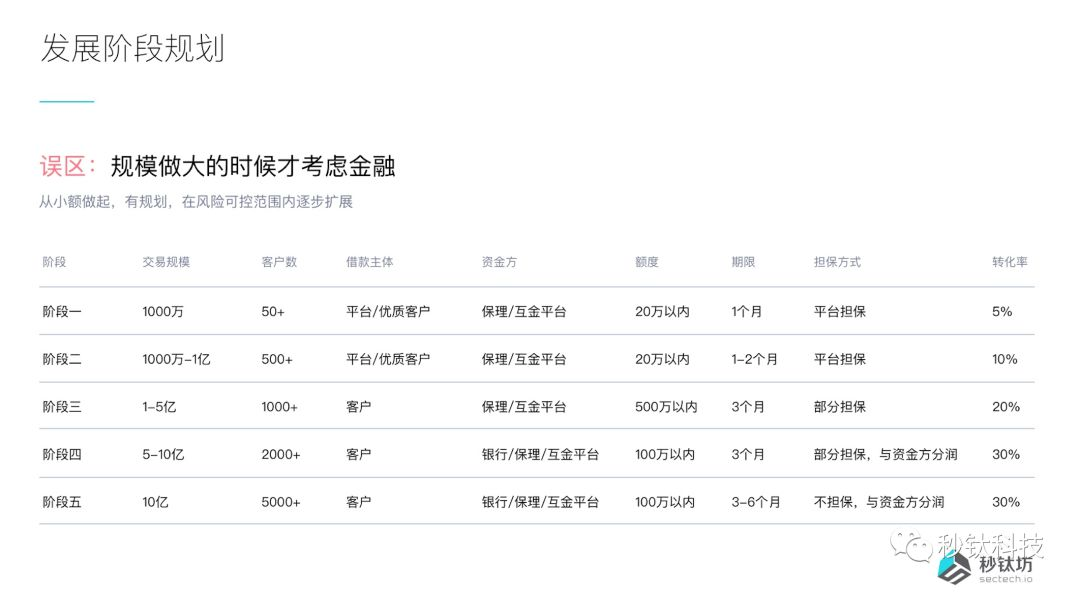Screen dimensions: 1080x594
Task: Click the 3–6个月 term cell
Action: click(x=756, y=502)
